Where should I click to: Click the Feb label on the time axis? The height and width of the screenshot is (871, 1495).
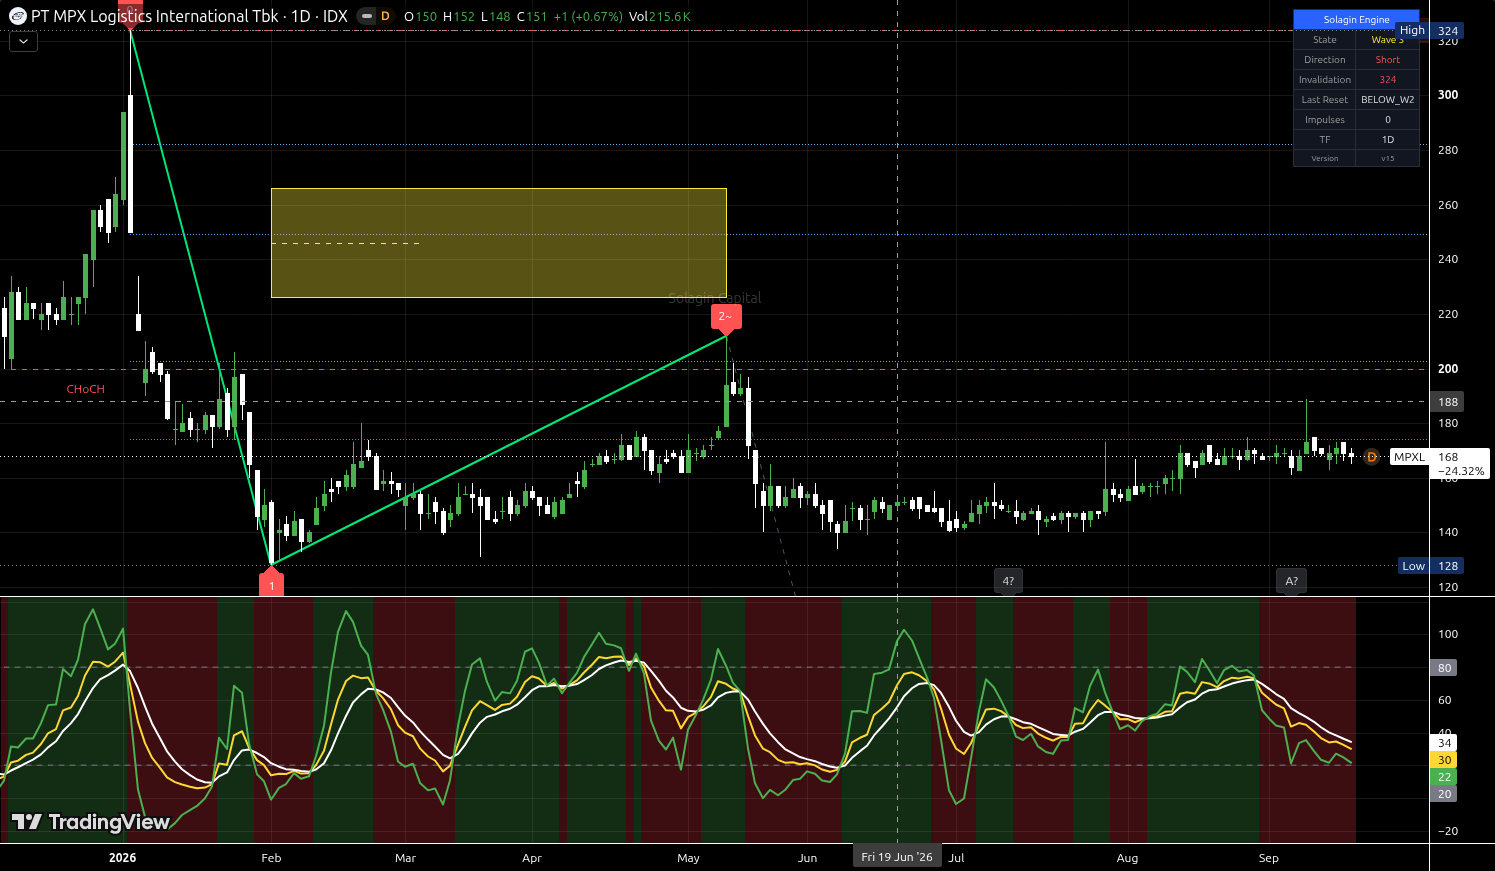(x=271, y=858)
